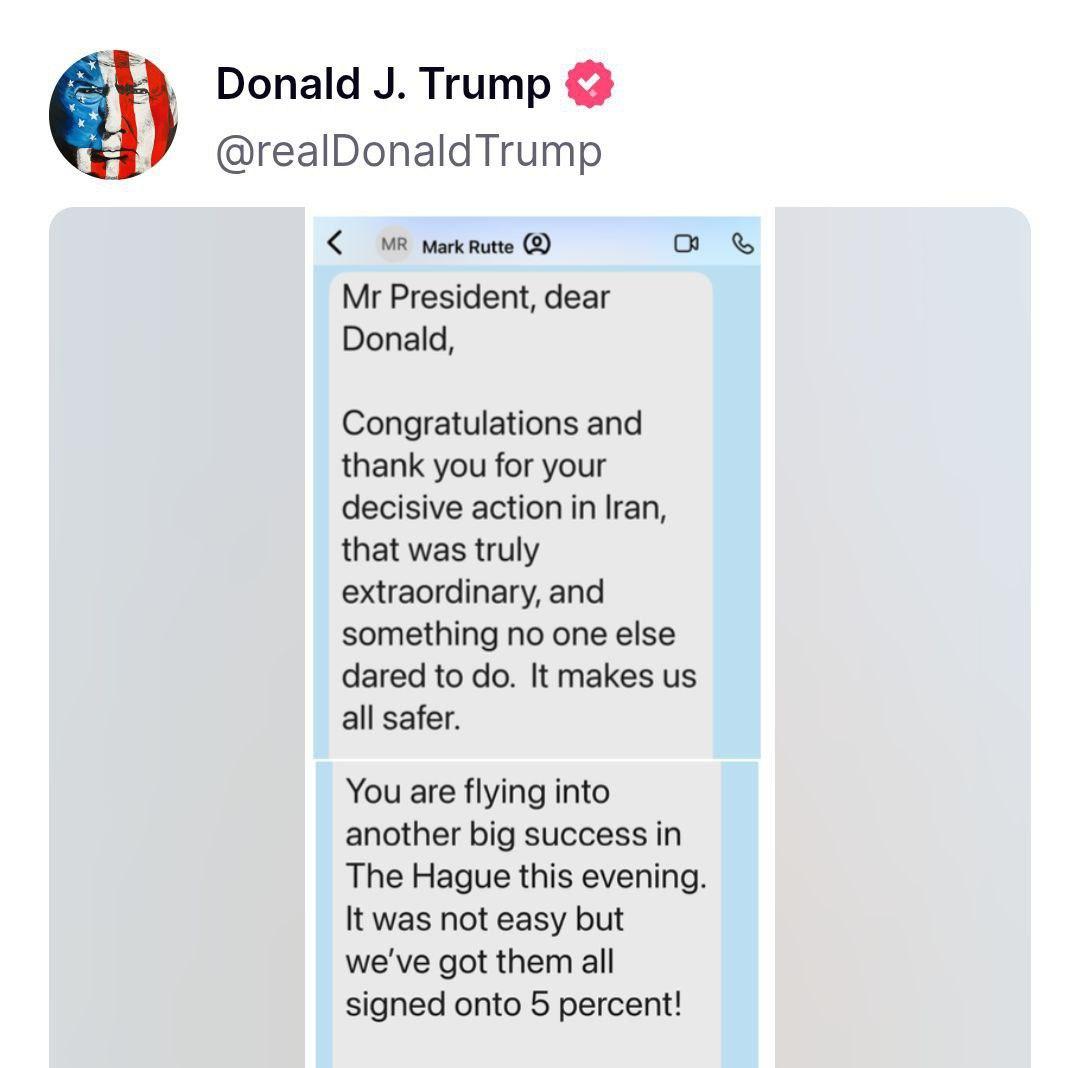1080x1068 pixels.
Task: Click the Donald J. Trump display name
Action: click(383, 85)
